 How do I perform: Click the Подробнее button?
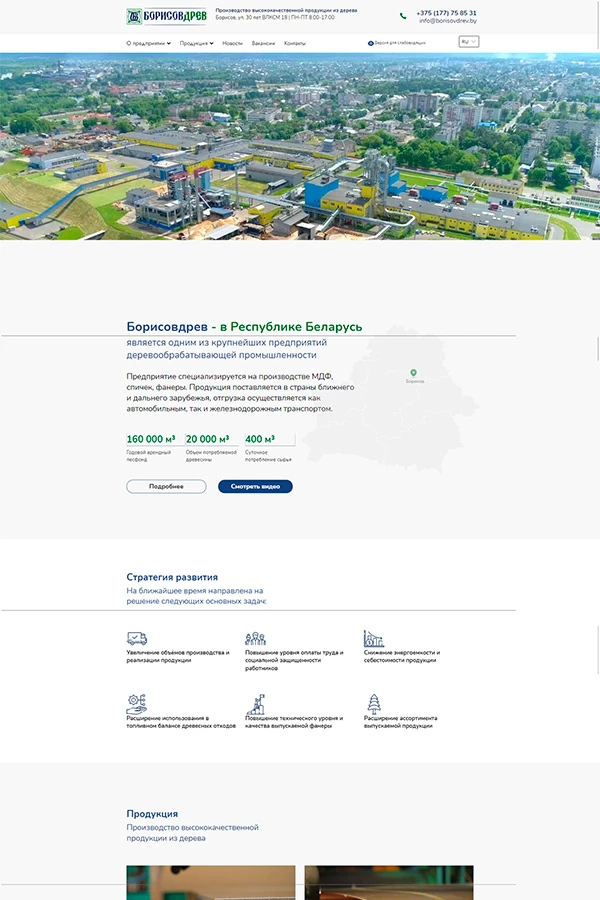click(166, 486)
